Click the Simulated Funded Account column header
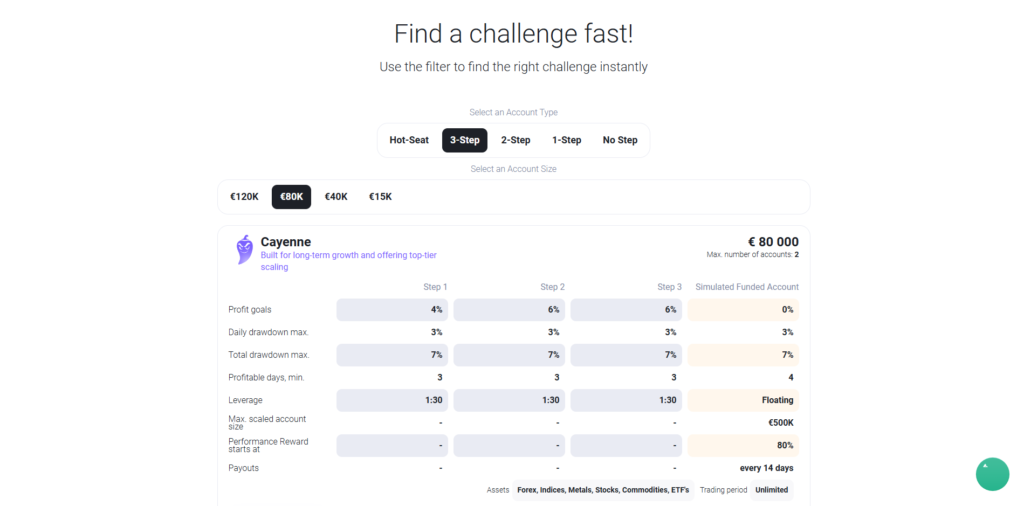Viewport: 1024px width, 506px height. pos(746,287)
